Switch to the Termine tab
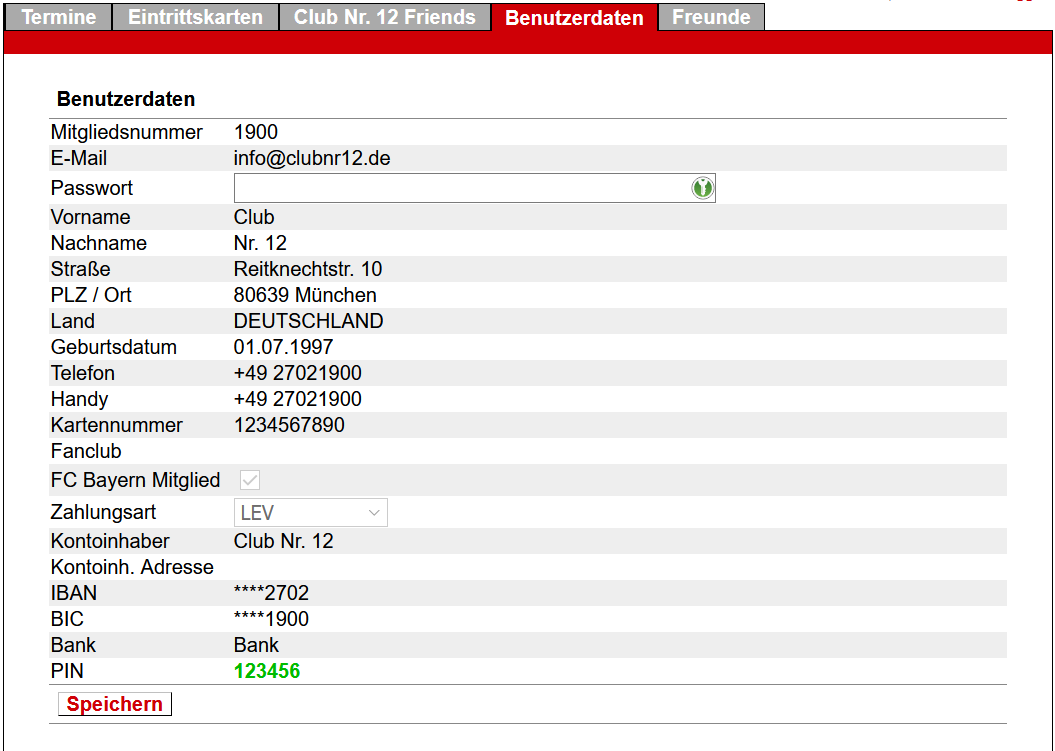1055x751 pixels. pyautogui.click(x=59, y=17)
